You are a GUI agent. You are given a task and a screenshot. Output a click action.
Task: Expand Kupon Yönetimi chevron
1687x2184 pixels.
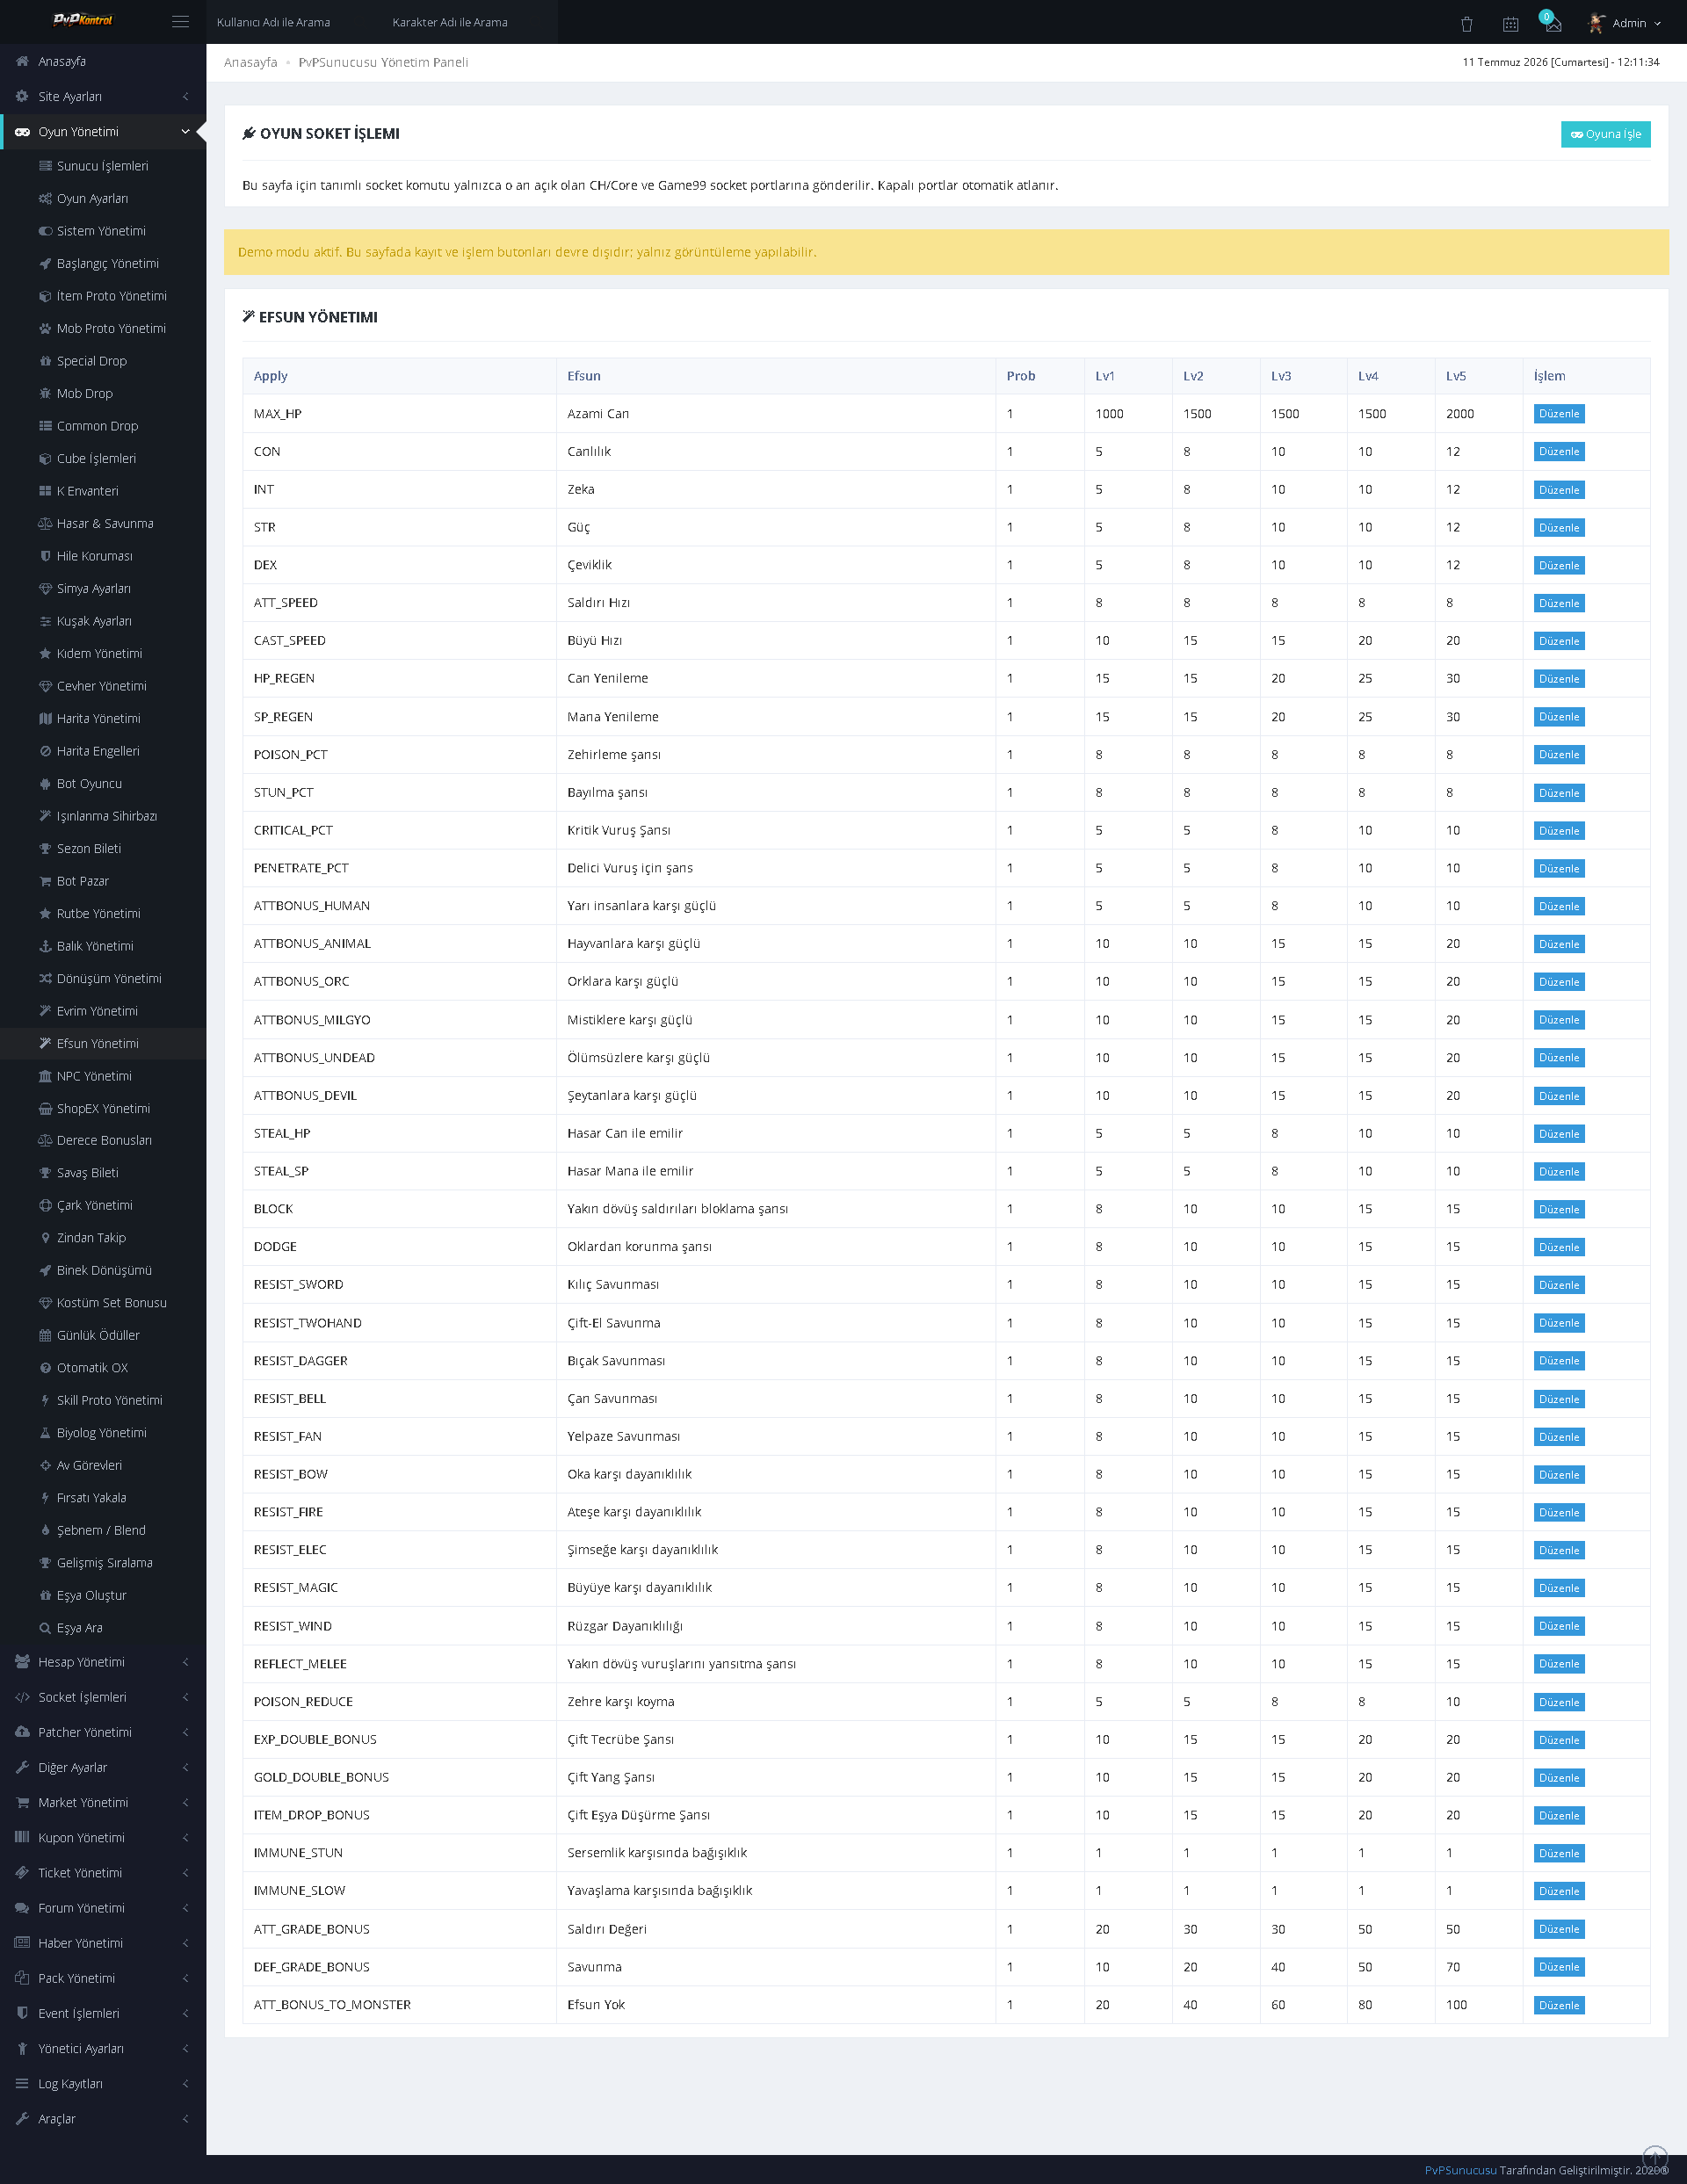(185, 1837)
